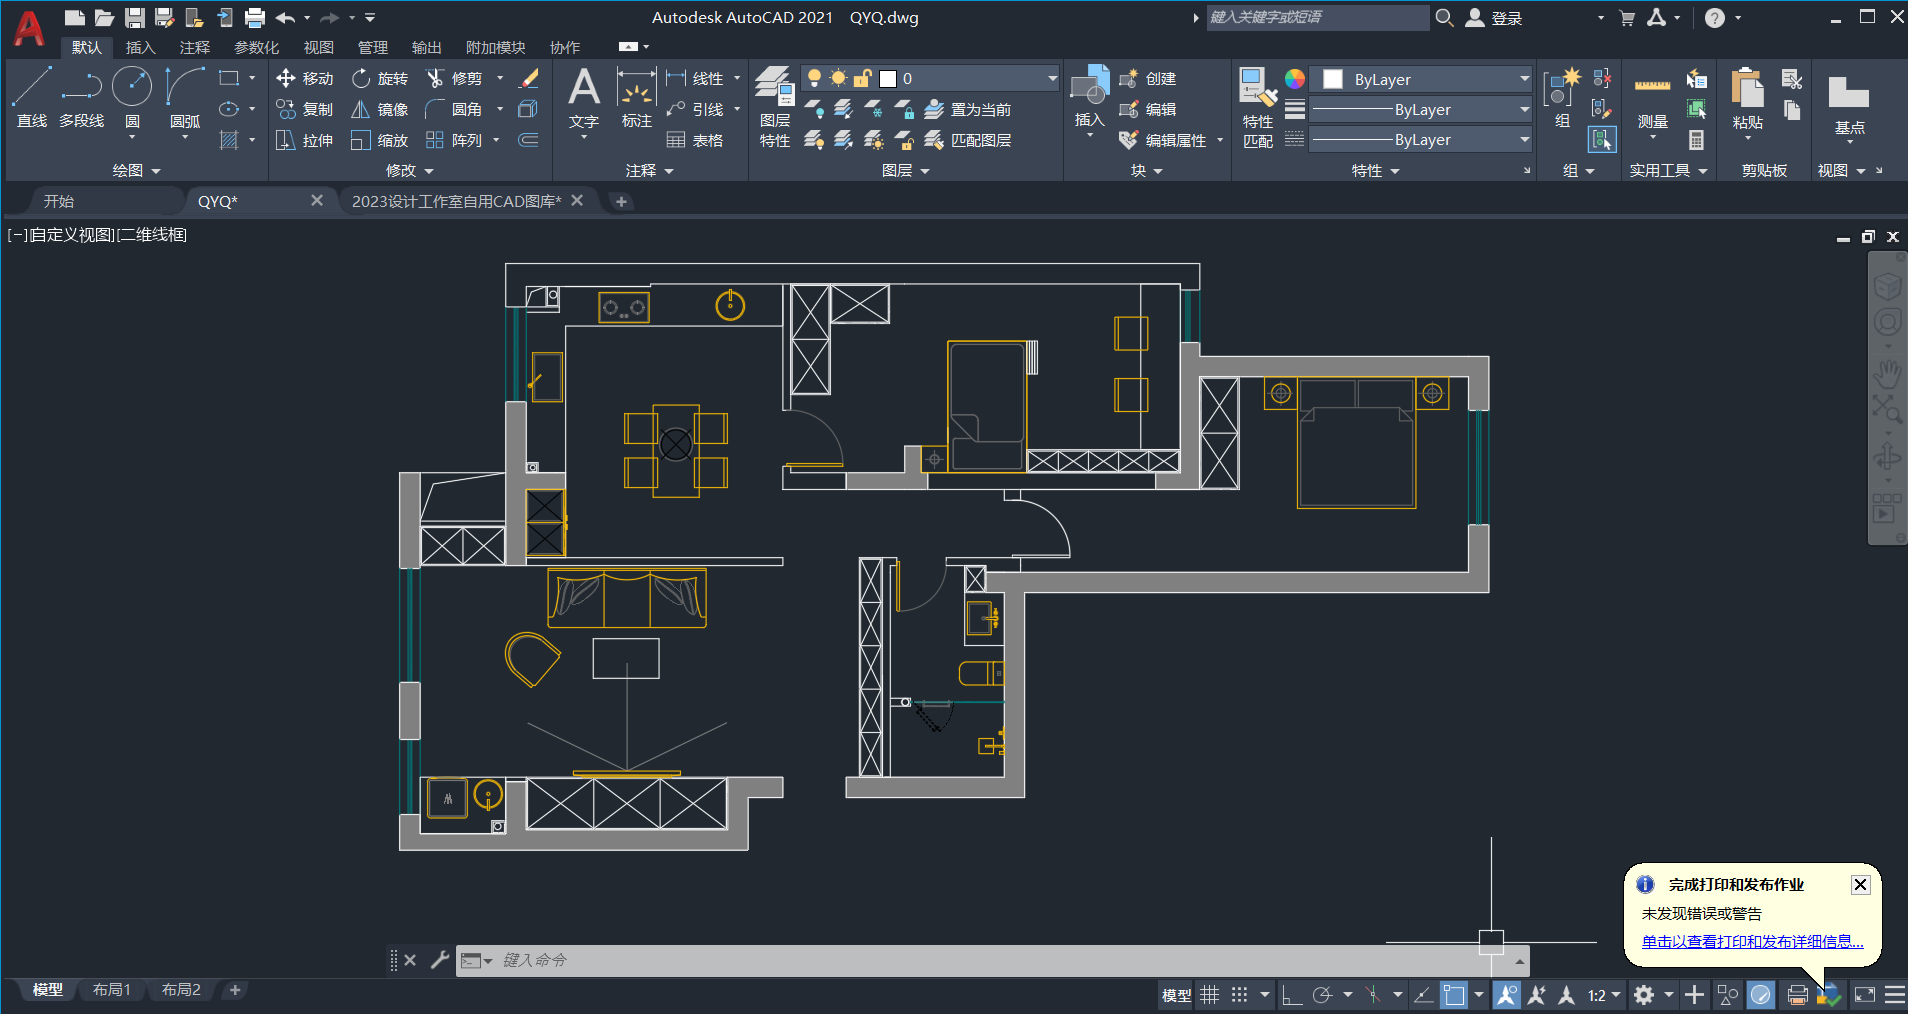Toggle polar tracking in status bar

[1322, 995]
